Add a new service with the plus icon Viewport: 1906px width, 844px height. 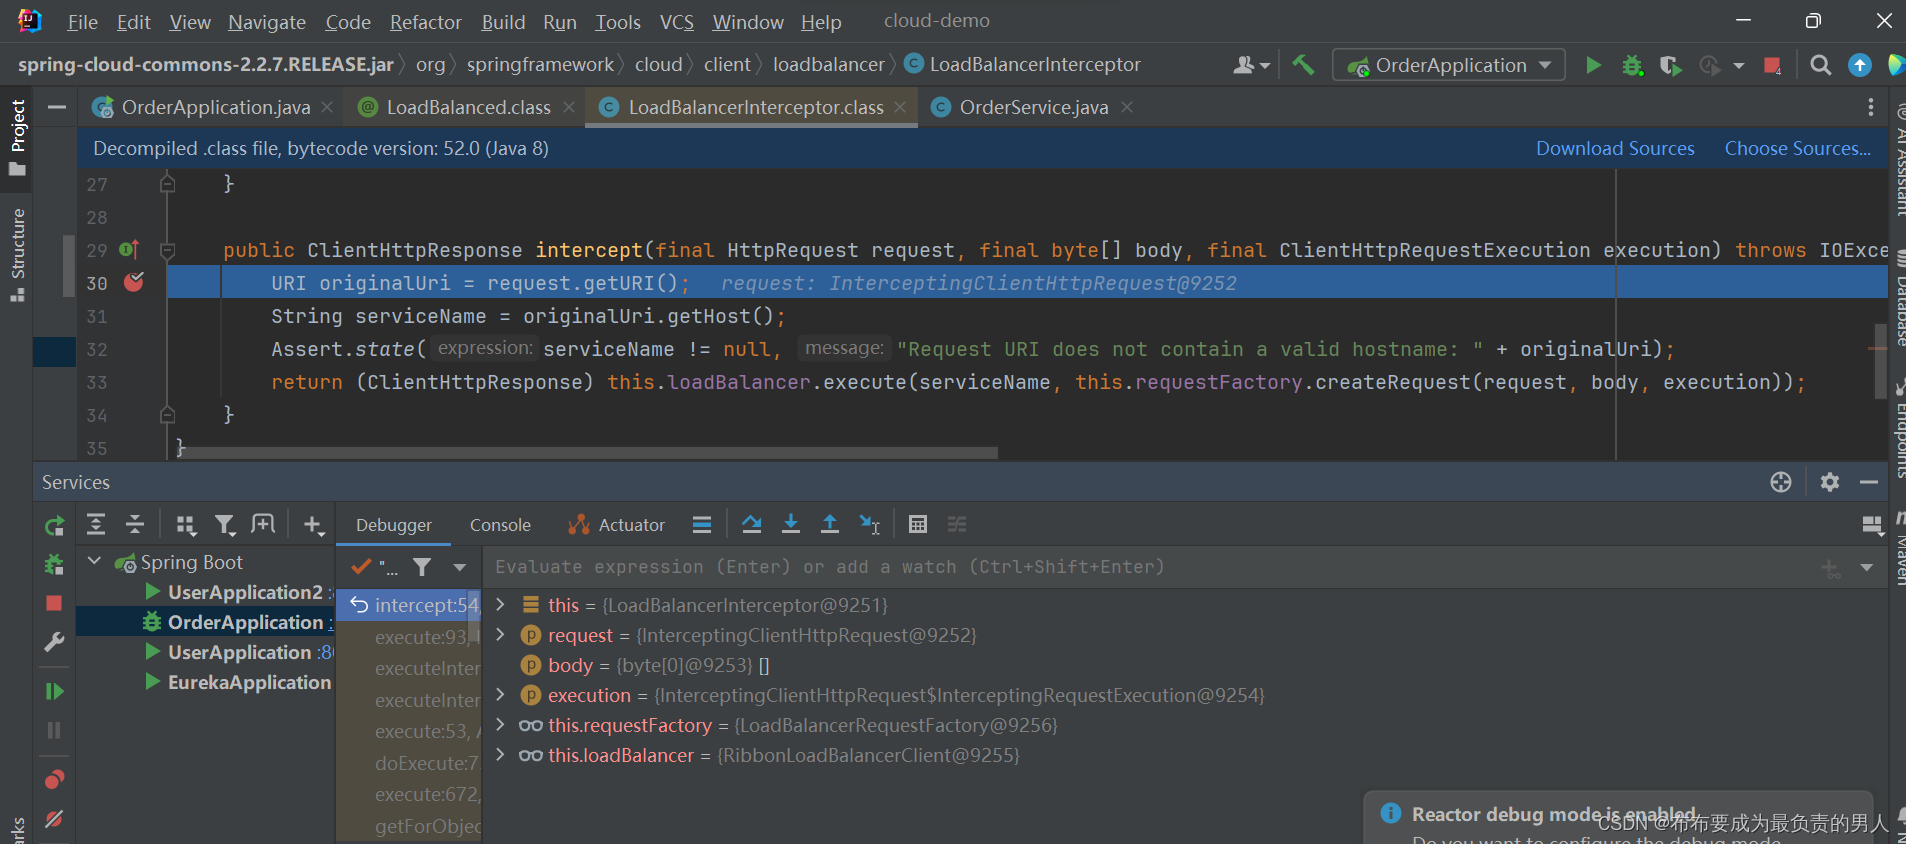click(314, 524)
